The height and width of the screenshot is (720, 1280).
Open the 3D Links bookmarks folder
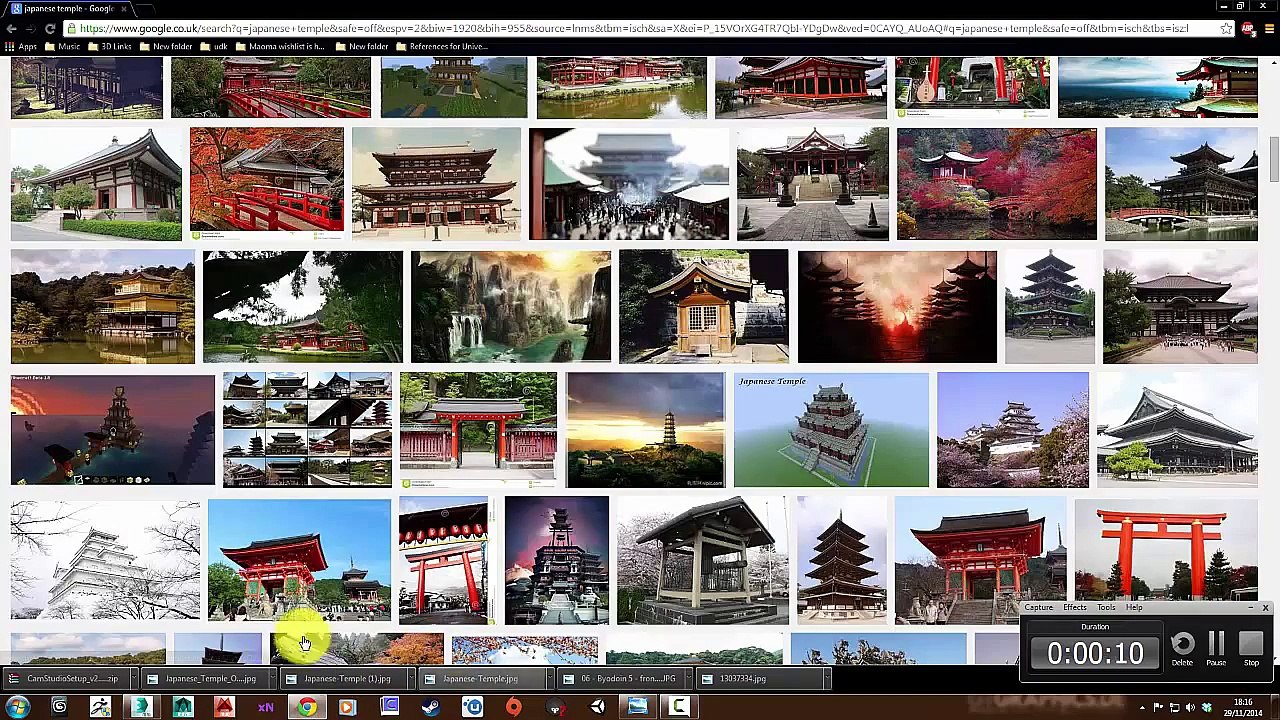click(109, 46)
